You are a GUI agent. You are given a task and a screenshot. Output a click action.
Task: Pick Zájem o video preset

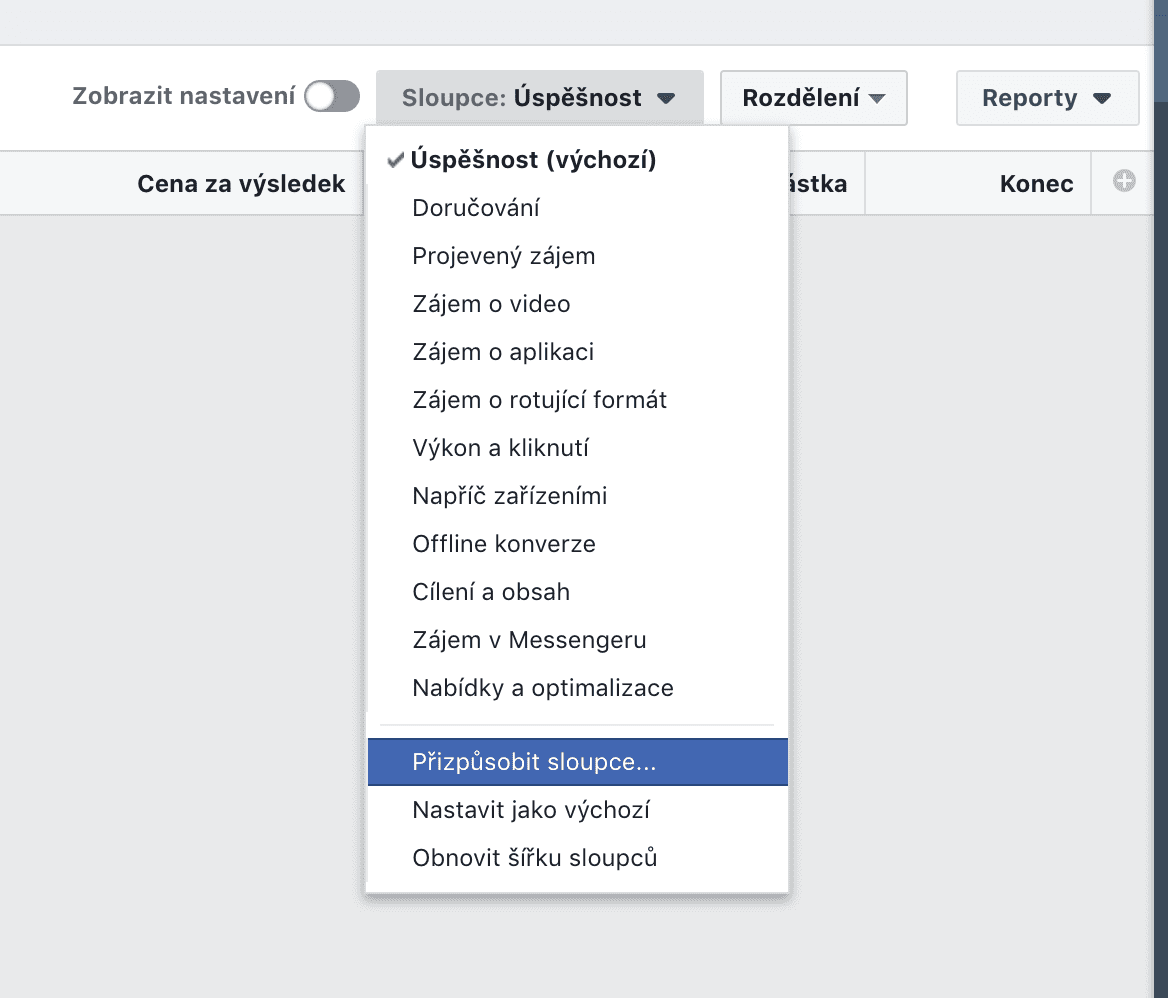pyautogui.click(x=491, y=304)
